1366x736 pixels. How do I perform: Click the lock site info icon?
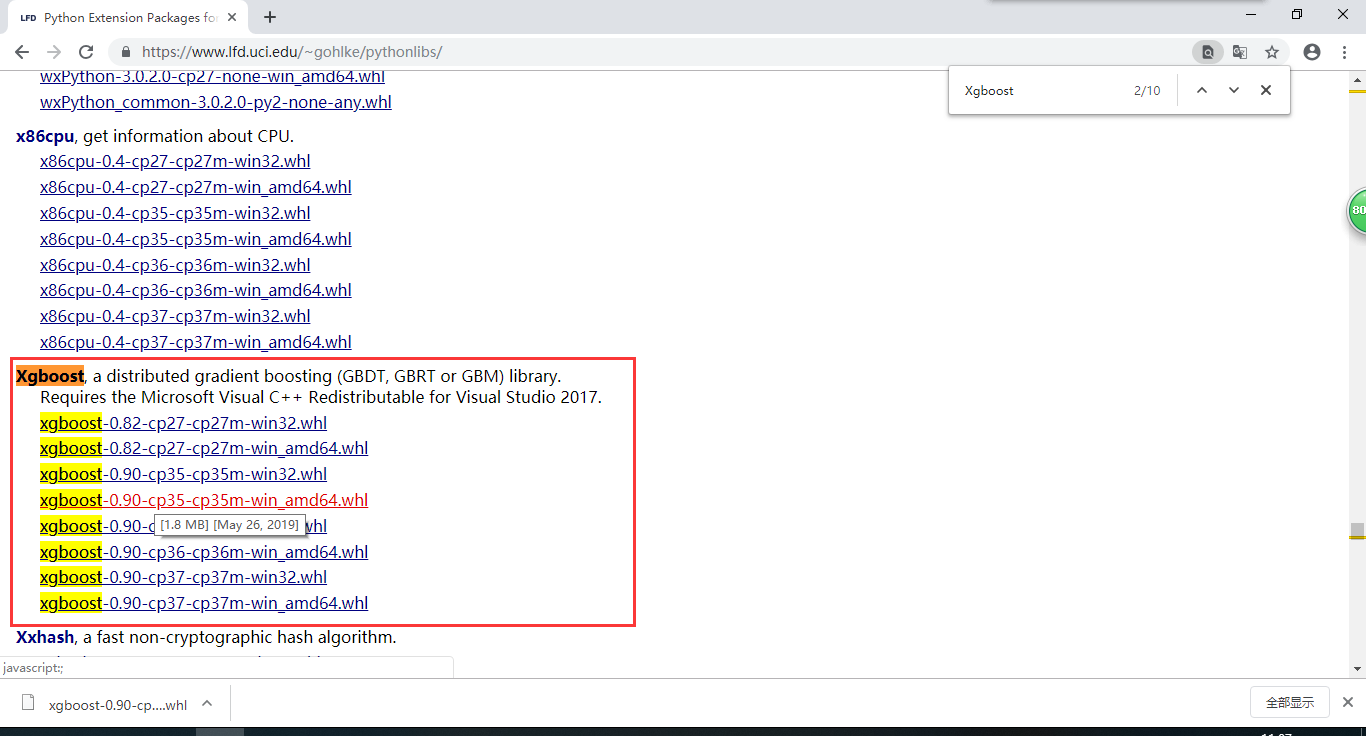[126, 52]
